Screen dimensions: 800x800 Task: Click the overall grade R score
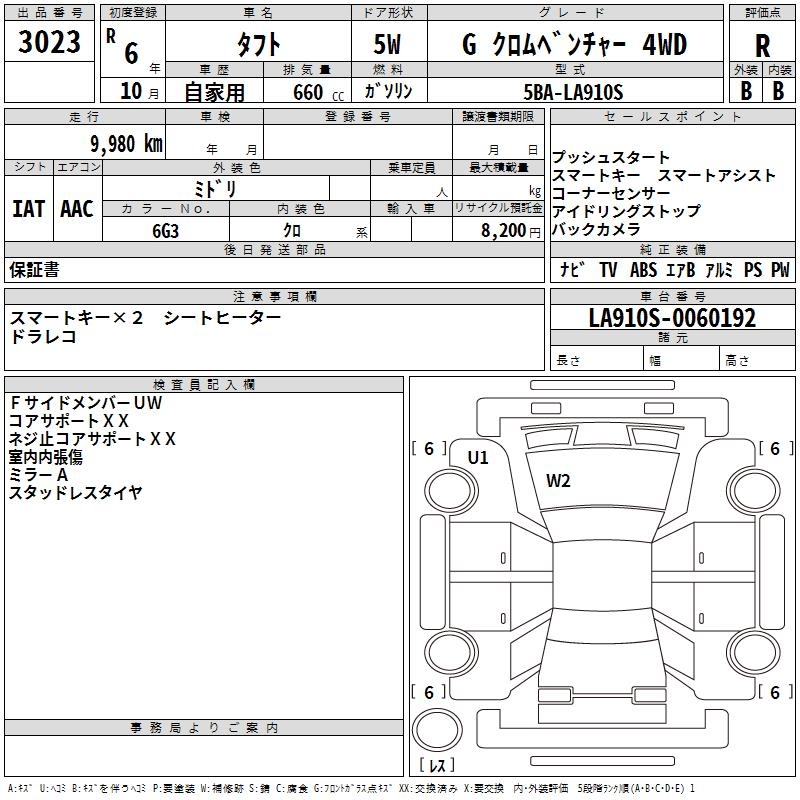(763, 45)
